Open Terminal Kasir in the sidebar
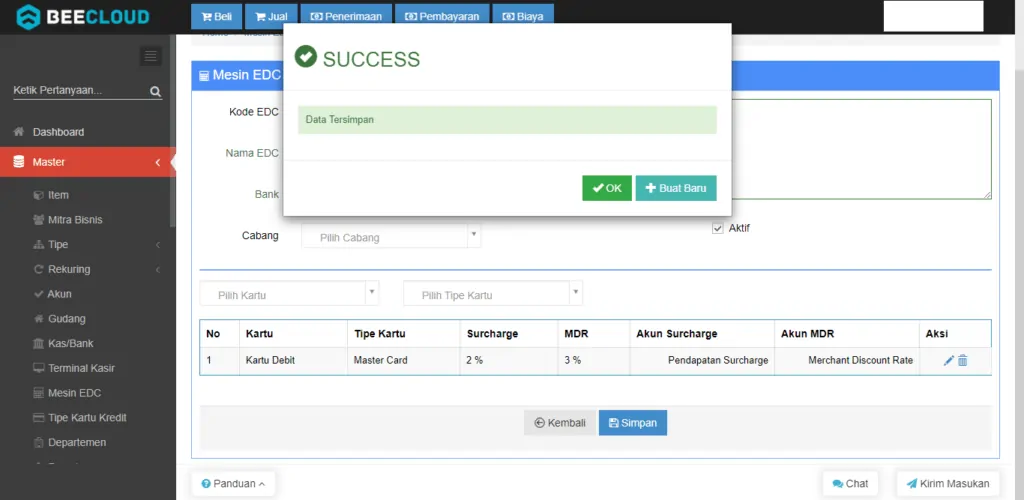This screenshot has height=500, width=1024. [x=81, y=368]
